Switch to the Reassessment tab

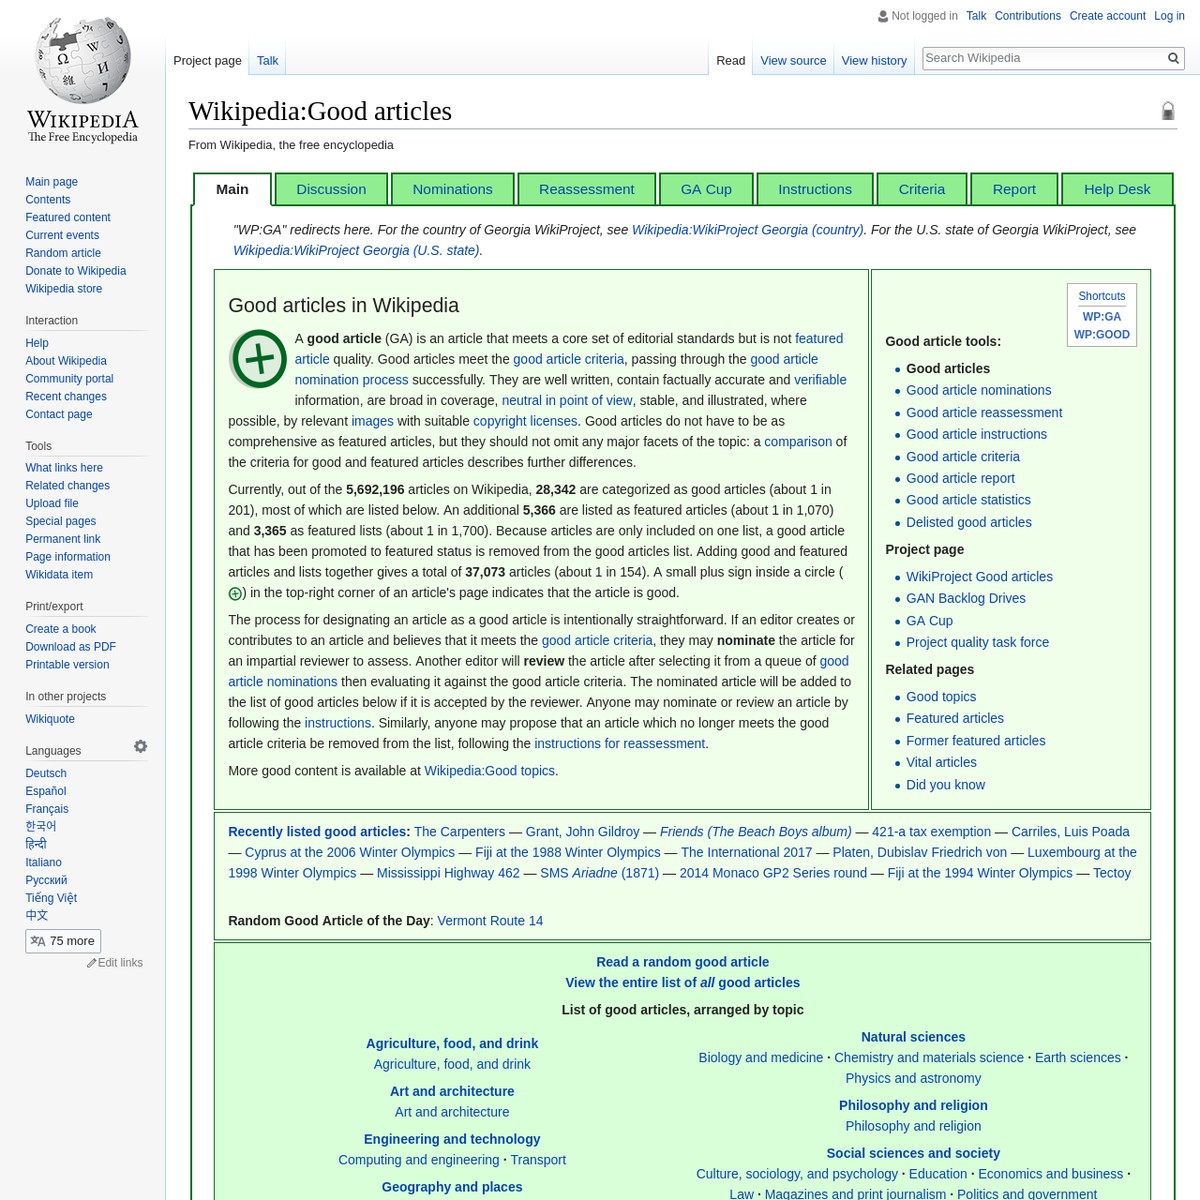587,189
